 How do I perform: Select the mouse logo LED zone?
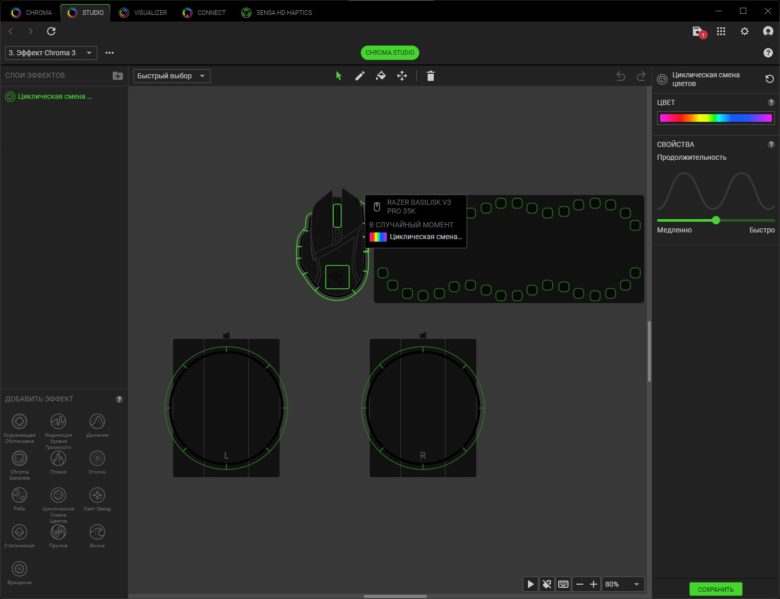[337, 277]
